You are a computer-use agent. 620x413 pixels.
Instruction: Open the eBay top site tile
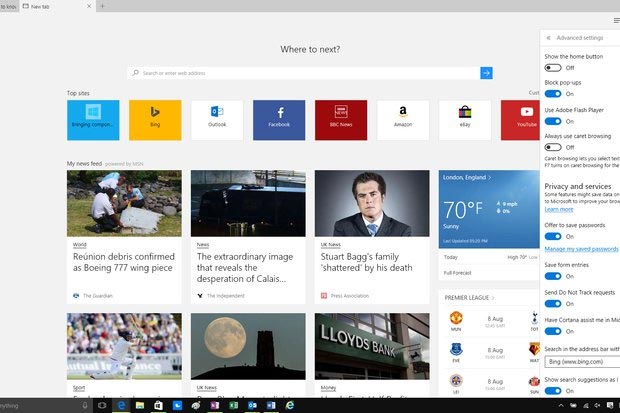465,120
